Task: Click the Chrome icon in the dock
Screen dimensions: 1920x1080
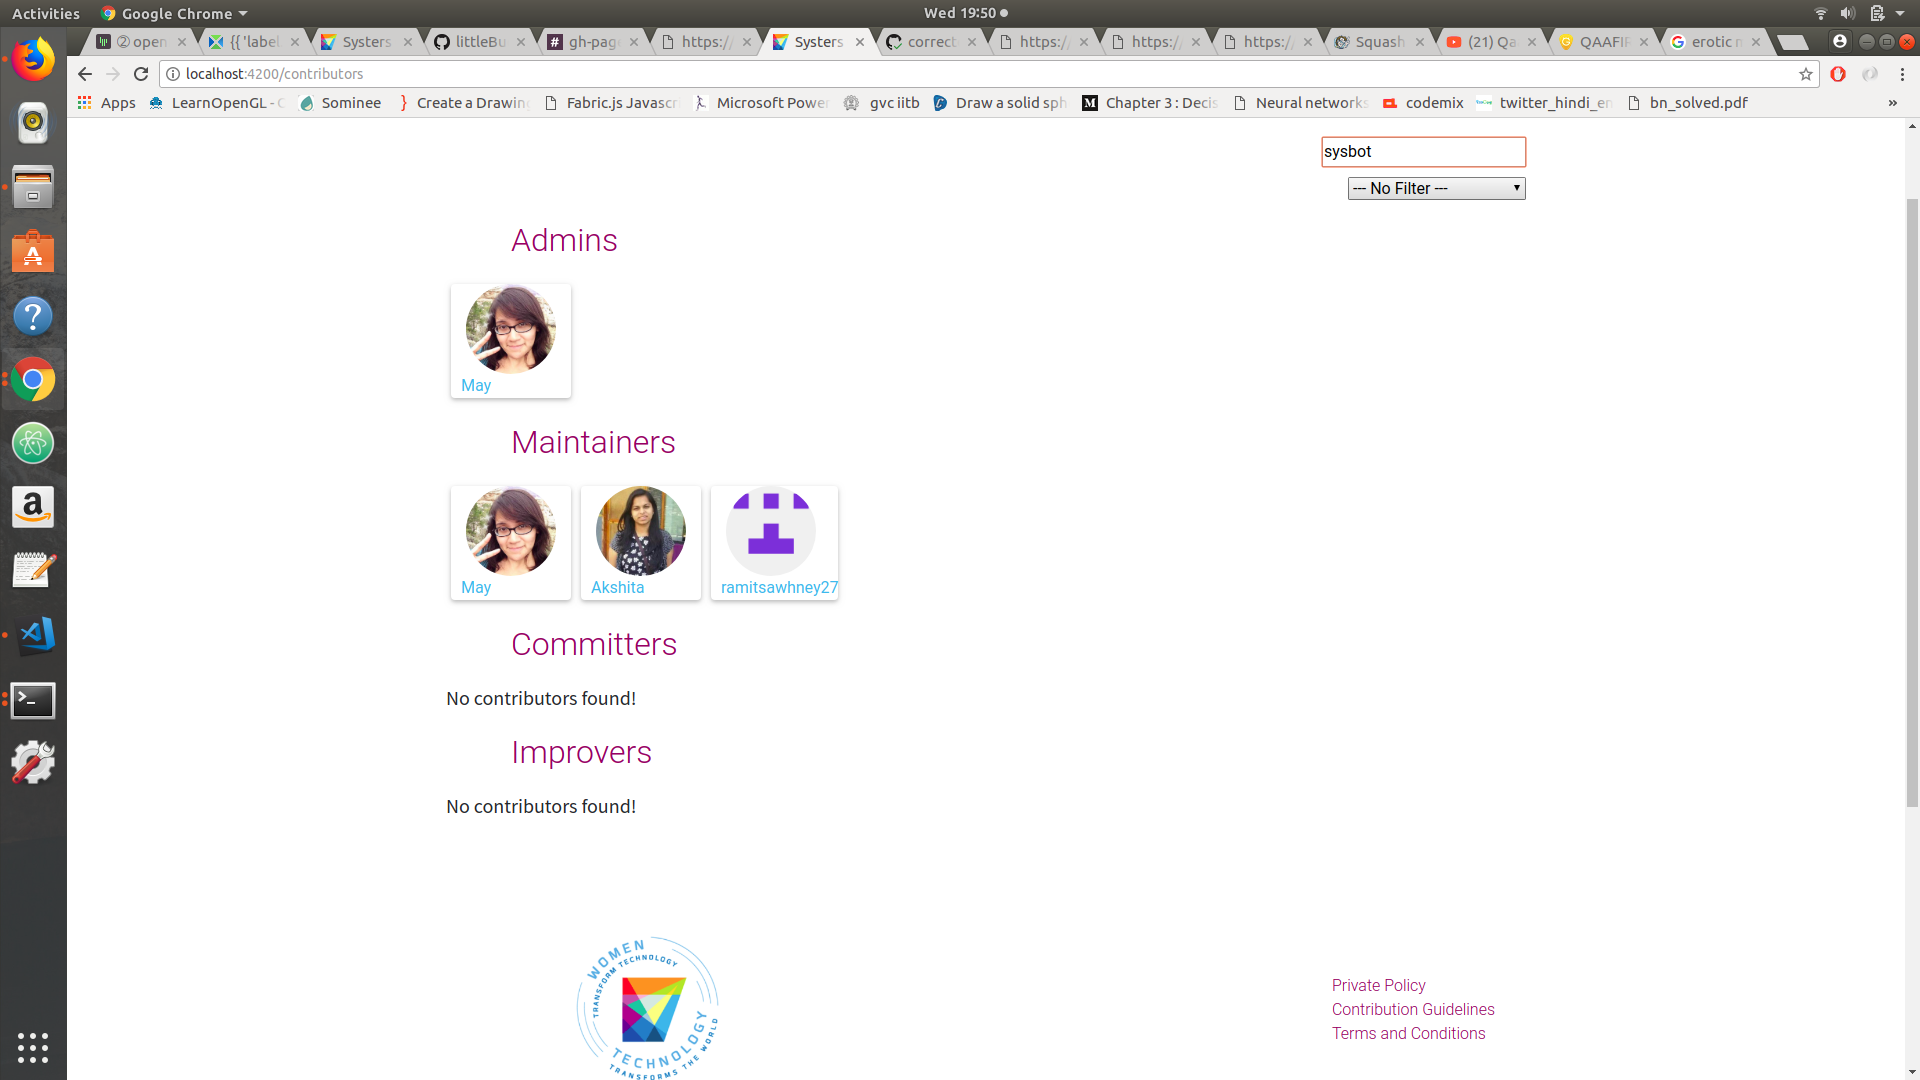Action: point(33,380)
